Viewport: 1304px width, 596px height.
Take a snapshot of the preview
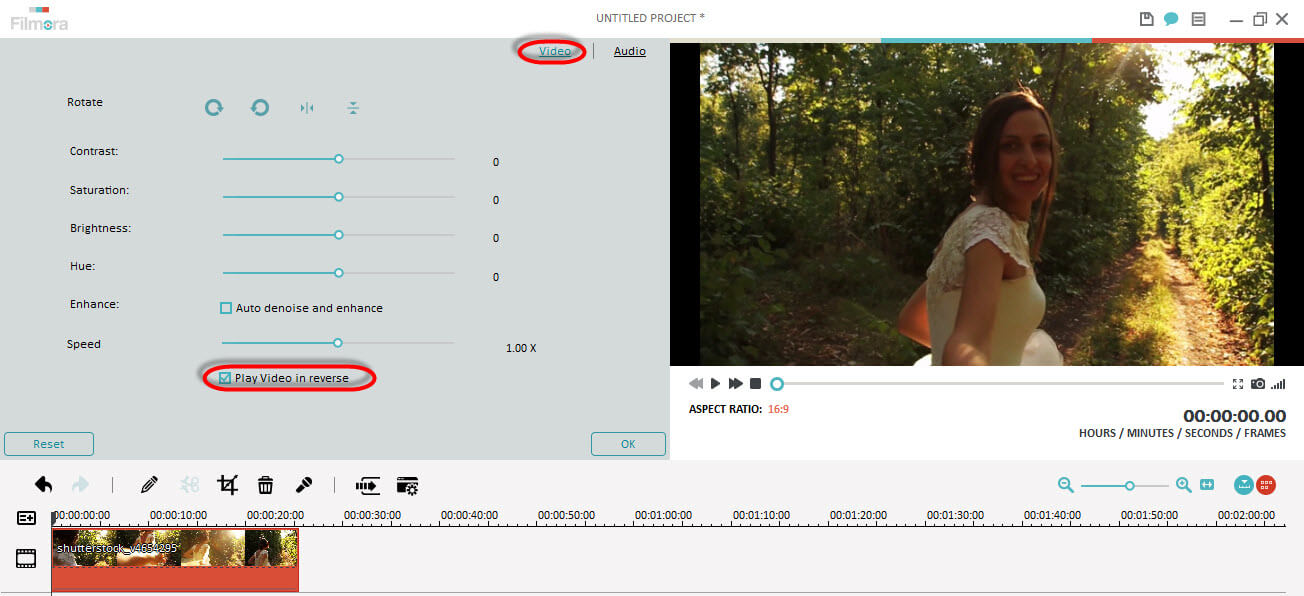click(1258, 384)
